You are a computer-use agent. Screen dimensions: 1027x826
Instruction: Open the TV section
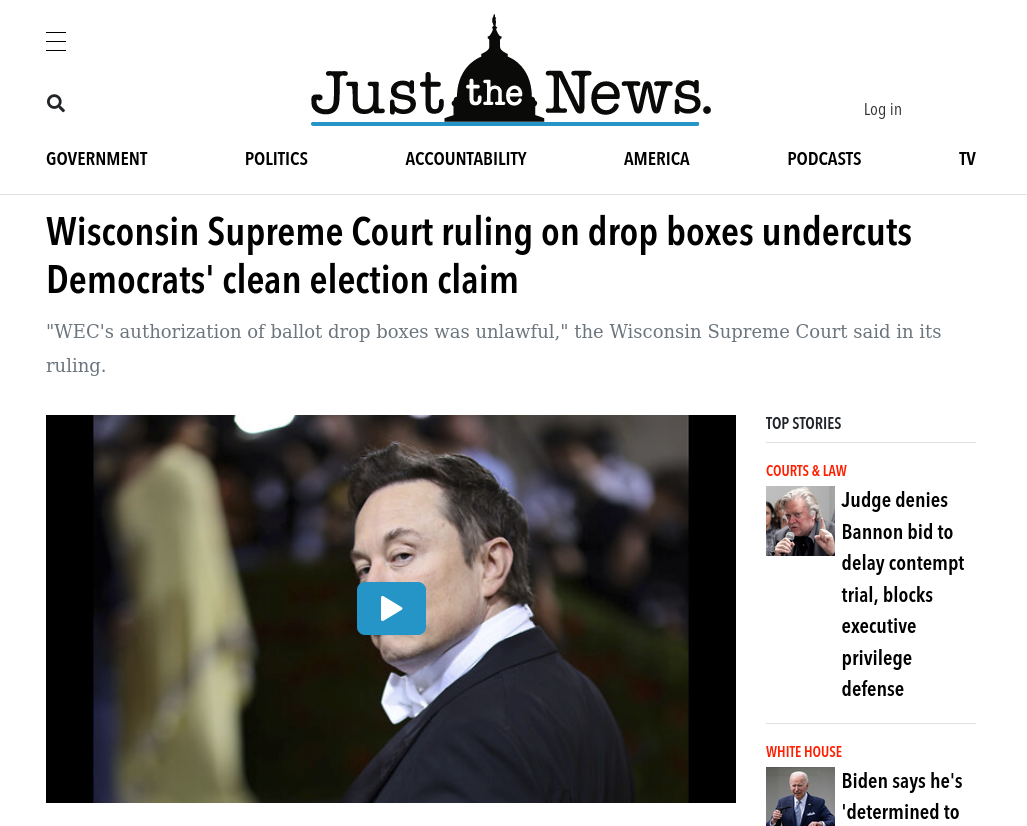[967, 159]
